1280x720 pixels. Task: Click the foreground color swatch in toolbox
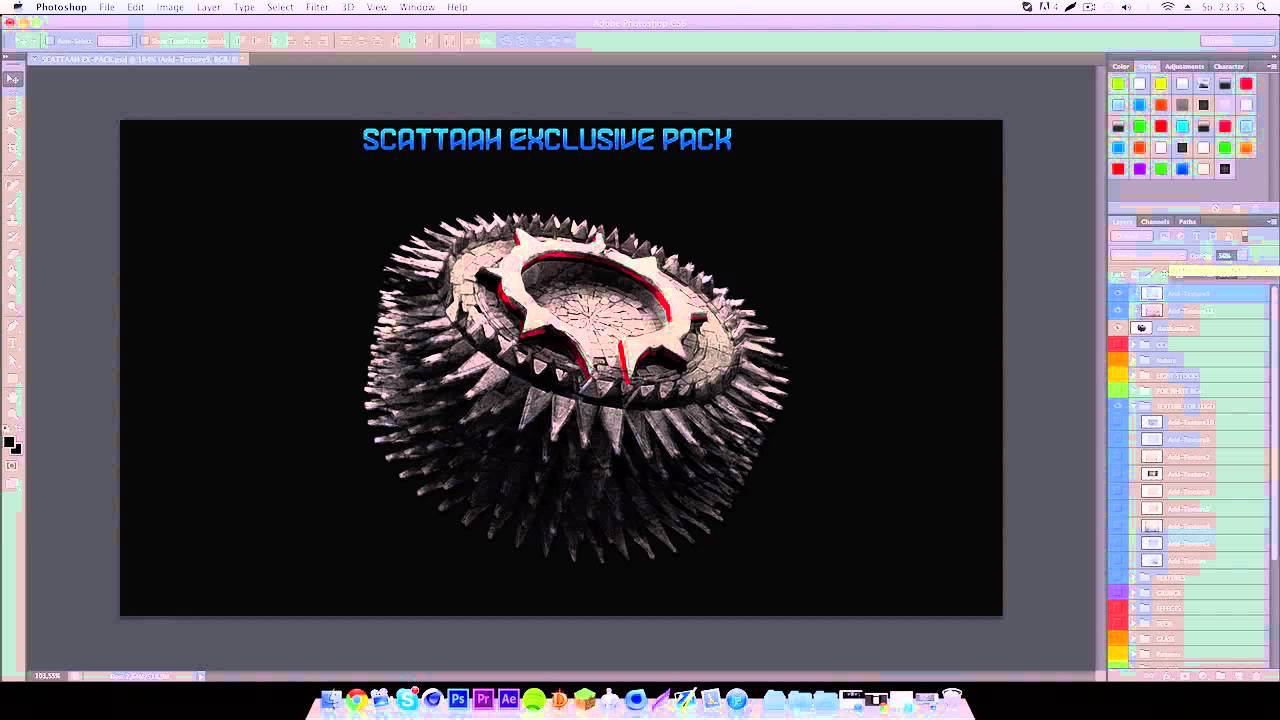point(9,442)
